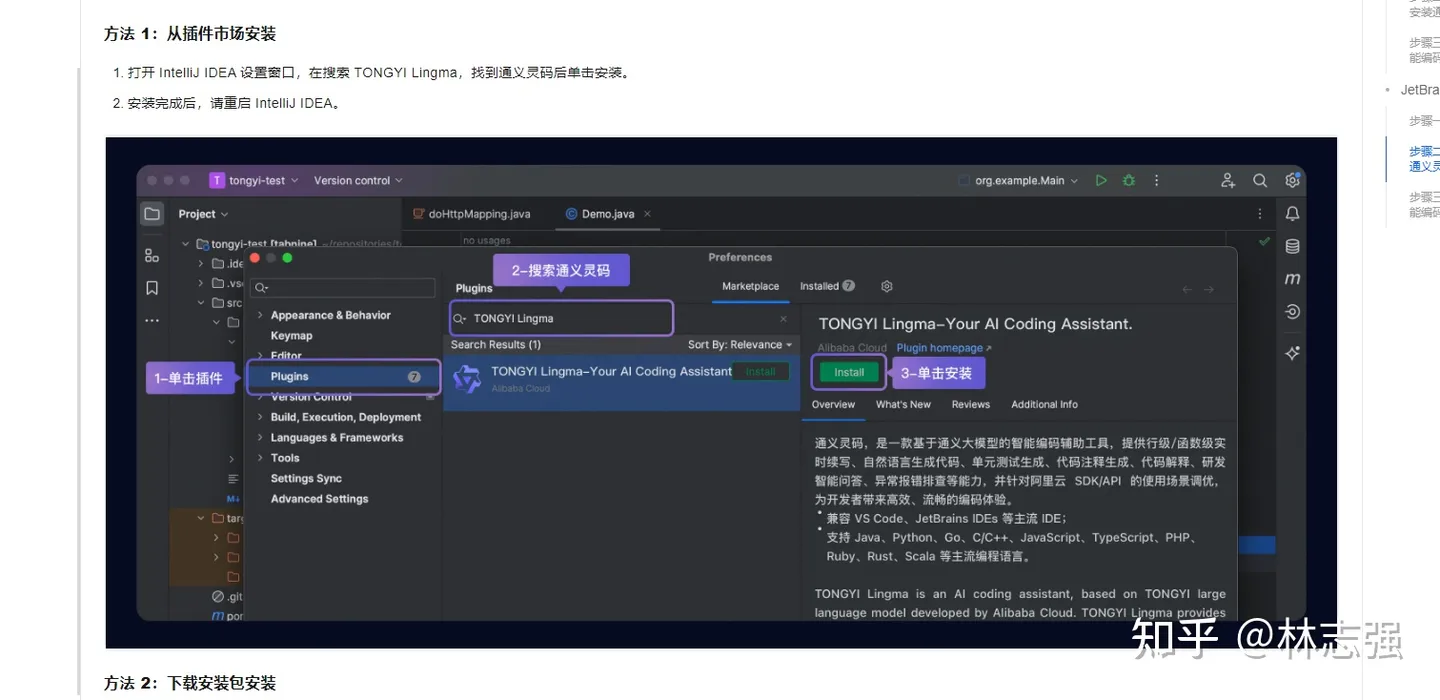Open the AI Assistant sparkle icon
Image resolution: width=1440 pixels, height=700 pixels.
click(1292, 353)
